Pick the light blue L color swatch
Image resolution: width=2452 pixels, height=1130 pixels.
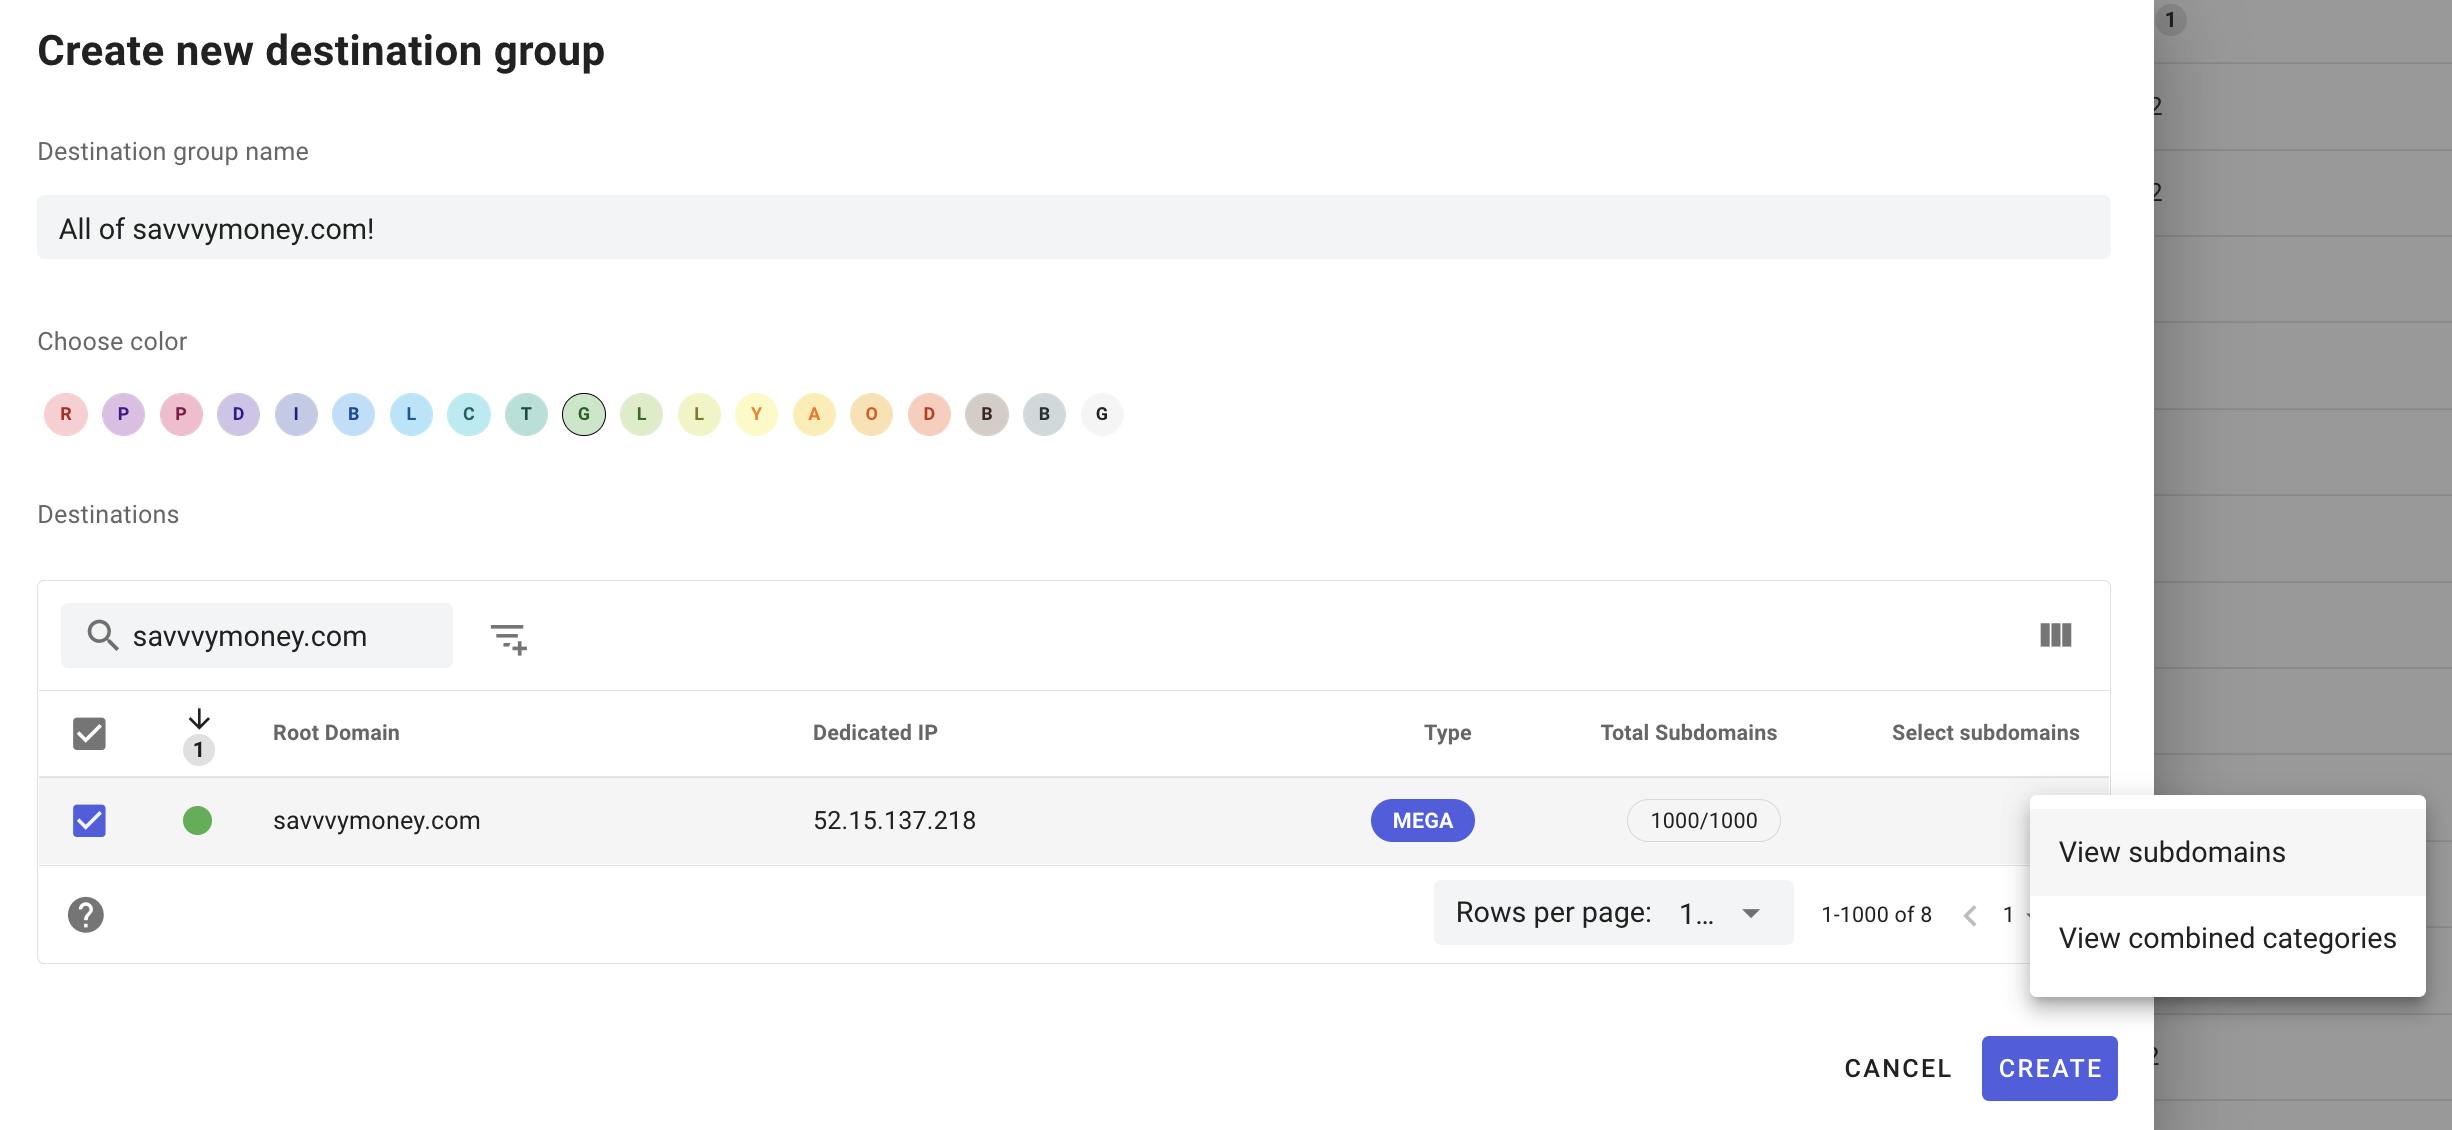411,414
